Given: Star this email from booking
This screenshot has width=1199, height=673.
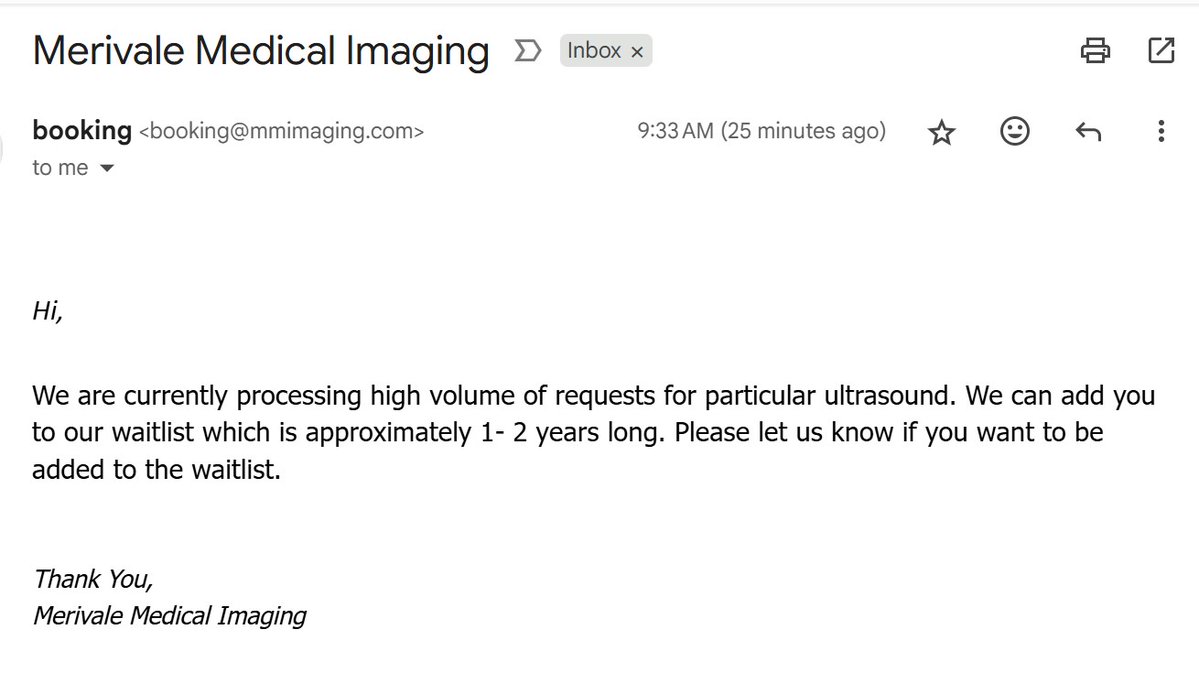Looking at the screenshot, I should coord(941,132).
